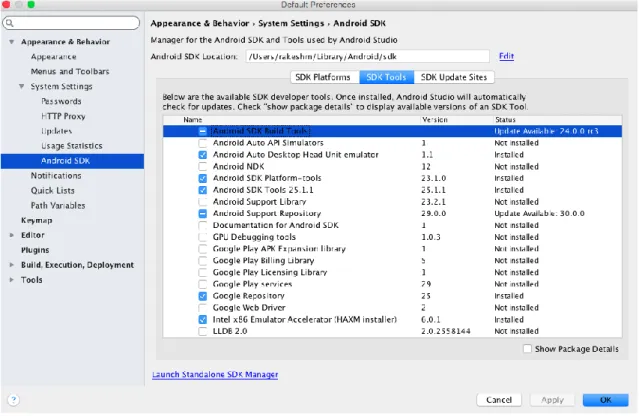Uncheck Android SDK Tools 25.1.1

pyautogui.click(x=203, y=190)
